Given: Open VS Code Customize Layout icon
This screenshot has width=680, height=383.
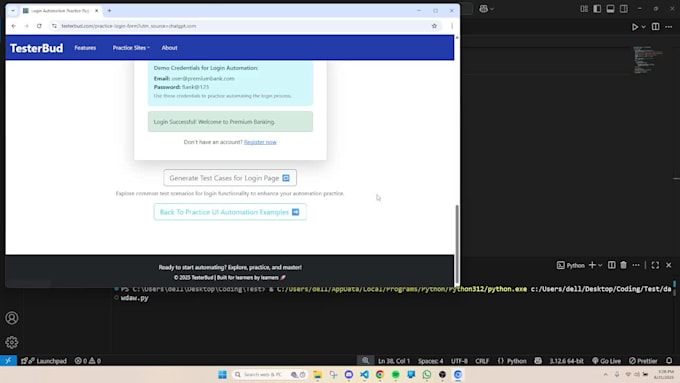Looking at the screenshot, I should (x=584, y=9).
